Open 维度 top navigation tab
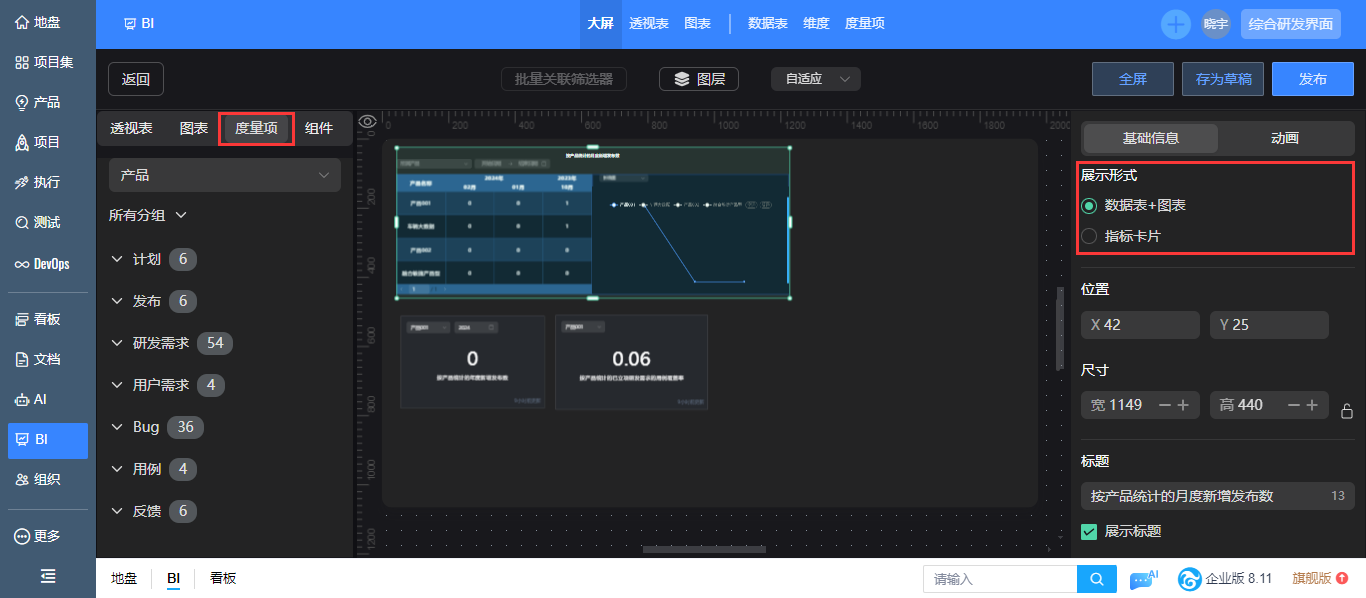1366x598 pixels. pyautogui.click(x=816, y=24)
